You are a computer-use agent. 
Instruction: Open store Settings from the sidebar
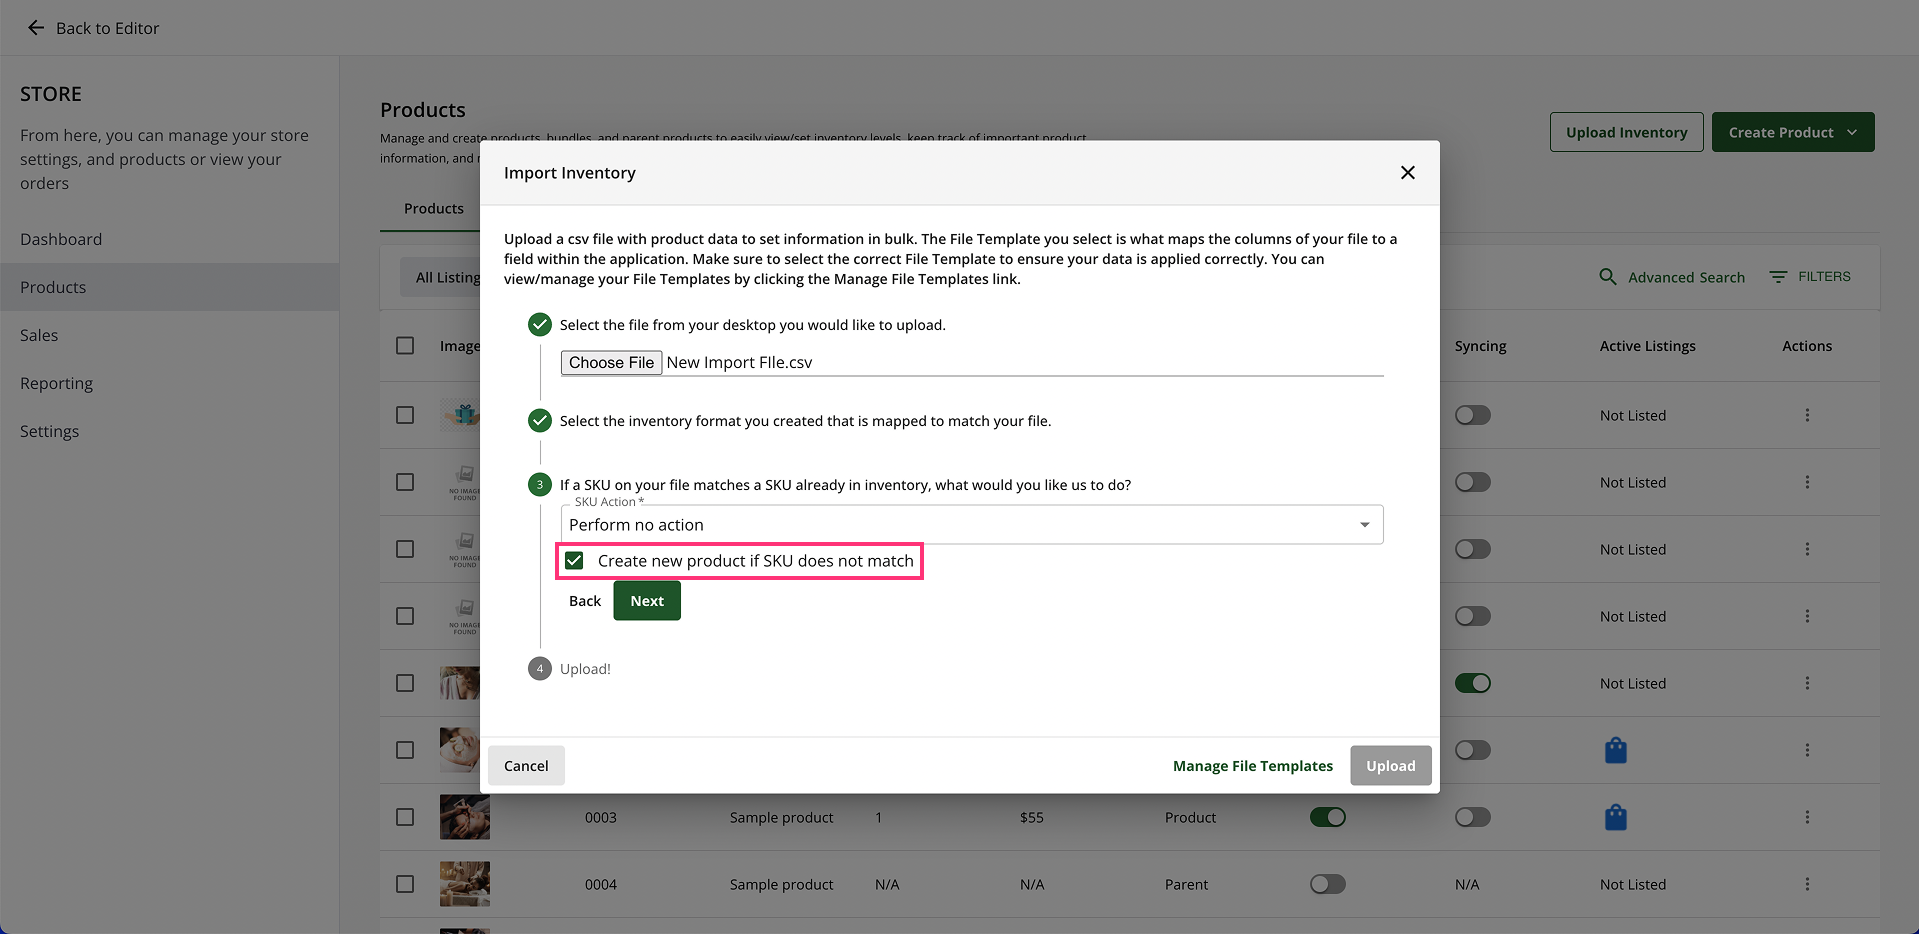tap(49, 431)
